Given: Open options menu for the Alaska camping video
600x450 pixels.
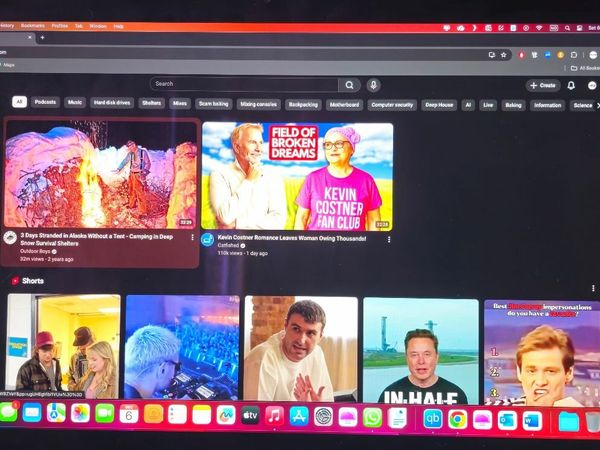Looking at the screenshot, I should pos(192,238).
